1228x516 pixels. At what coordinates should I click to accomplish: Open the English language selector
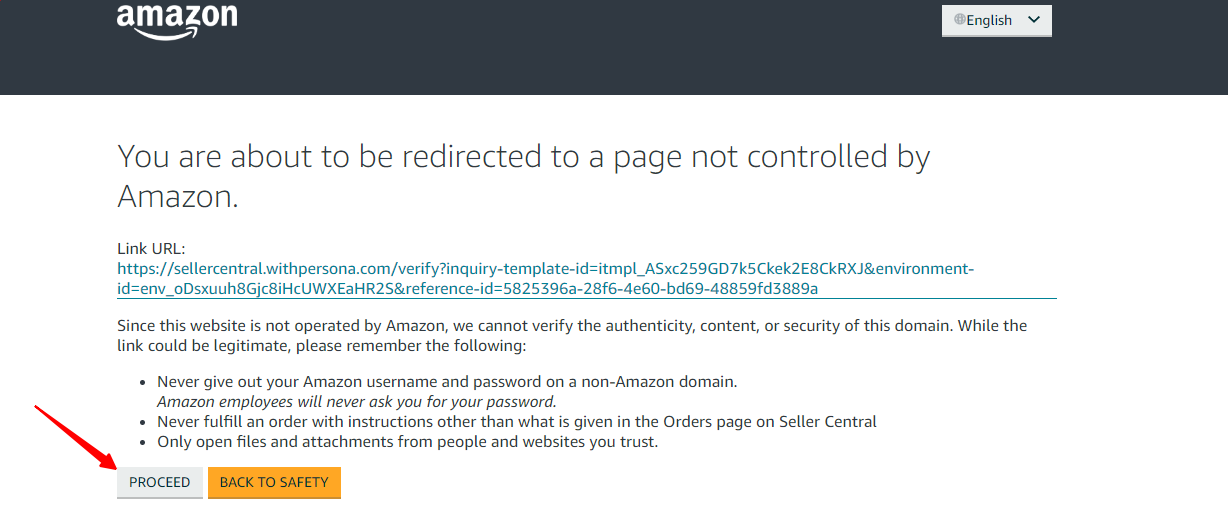point(996,20)
